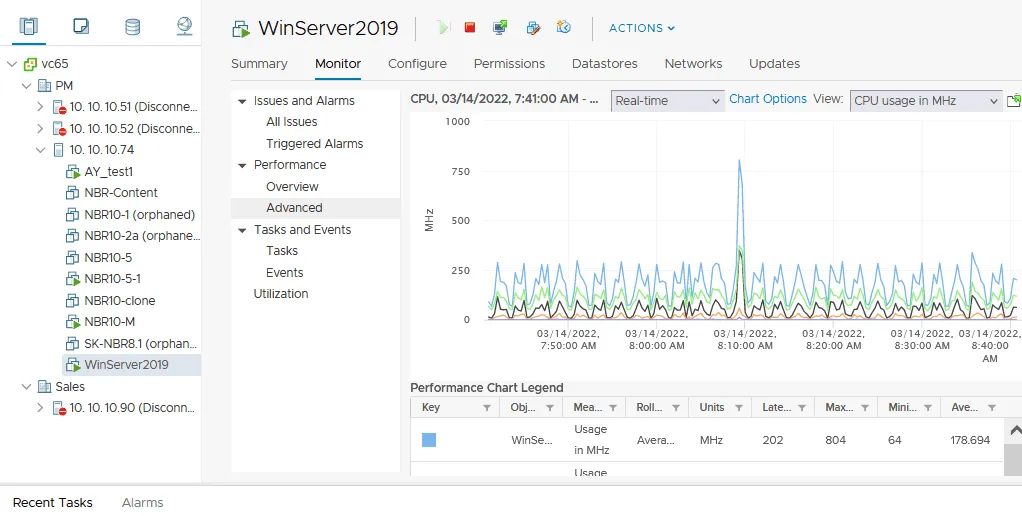Launch the VM console via monitor icon

500,28
